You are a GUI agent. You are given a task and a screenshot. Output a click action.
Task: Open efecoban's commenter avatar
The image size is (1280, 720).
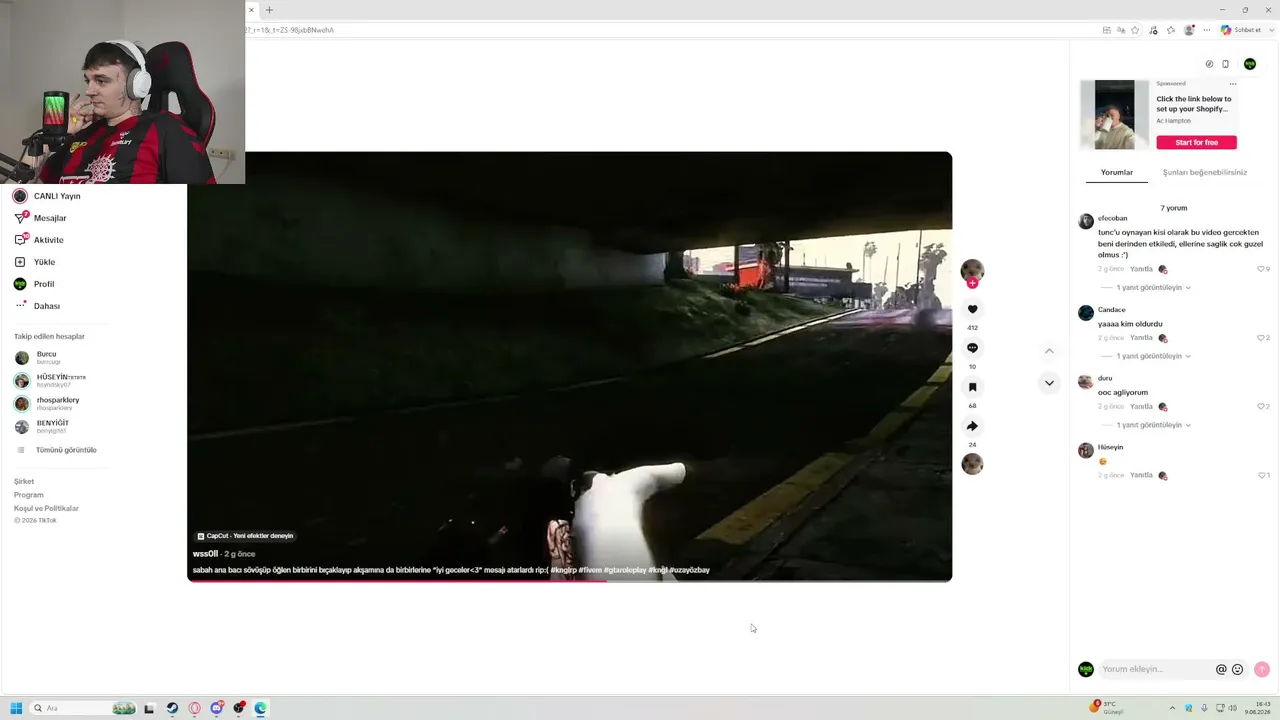point(1086,221)
